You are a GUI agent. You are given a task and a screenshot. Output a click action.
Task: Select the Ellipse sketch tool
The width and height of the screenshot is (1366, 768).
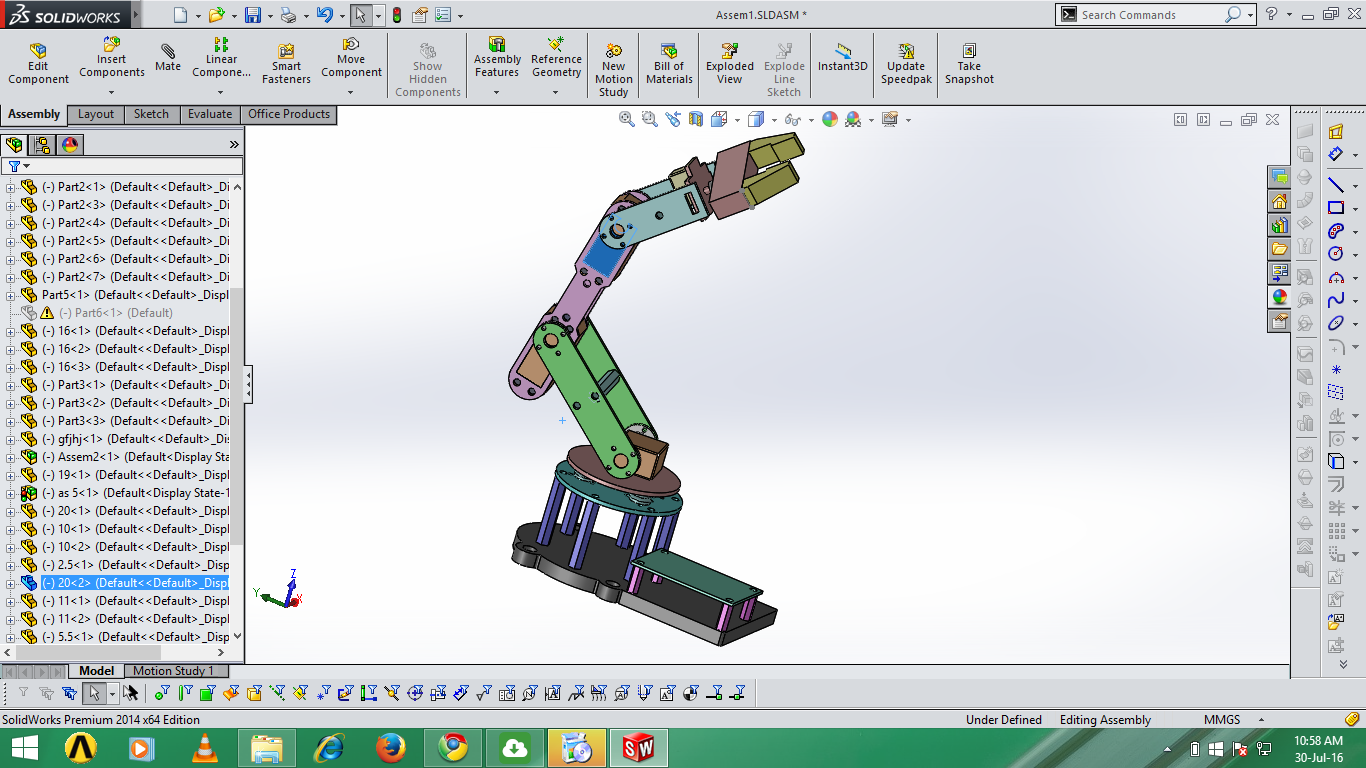1336,323
